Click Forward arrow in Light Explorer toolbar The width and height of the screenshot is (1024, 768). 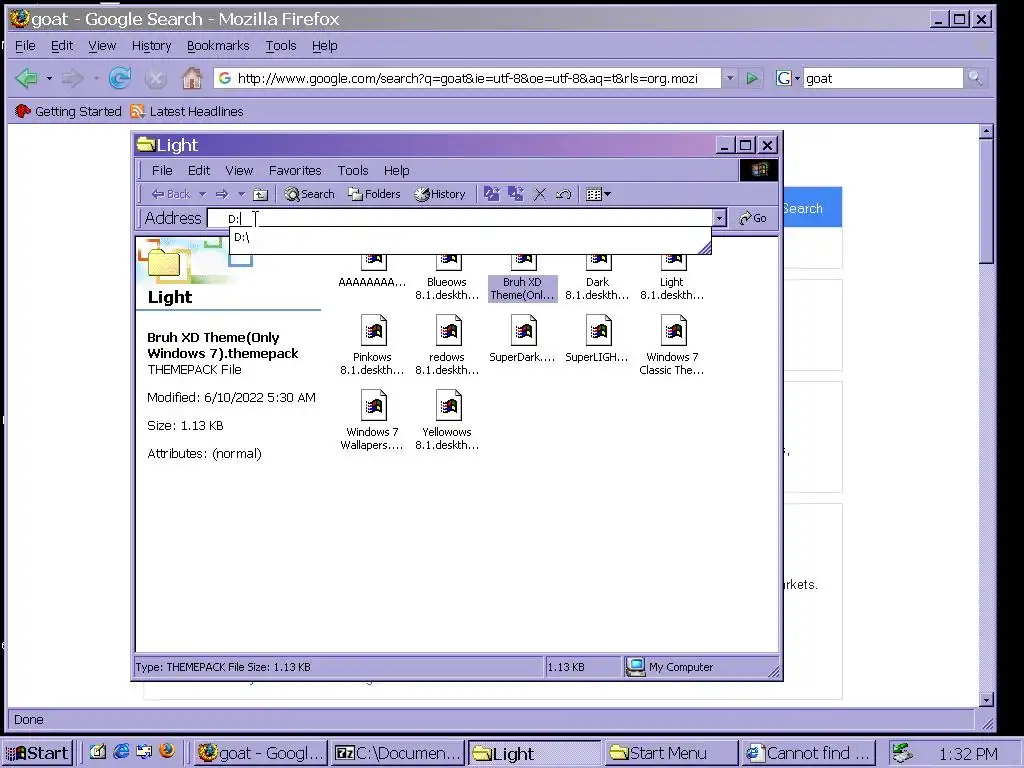(222, 194)
